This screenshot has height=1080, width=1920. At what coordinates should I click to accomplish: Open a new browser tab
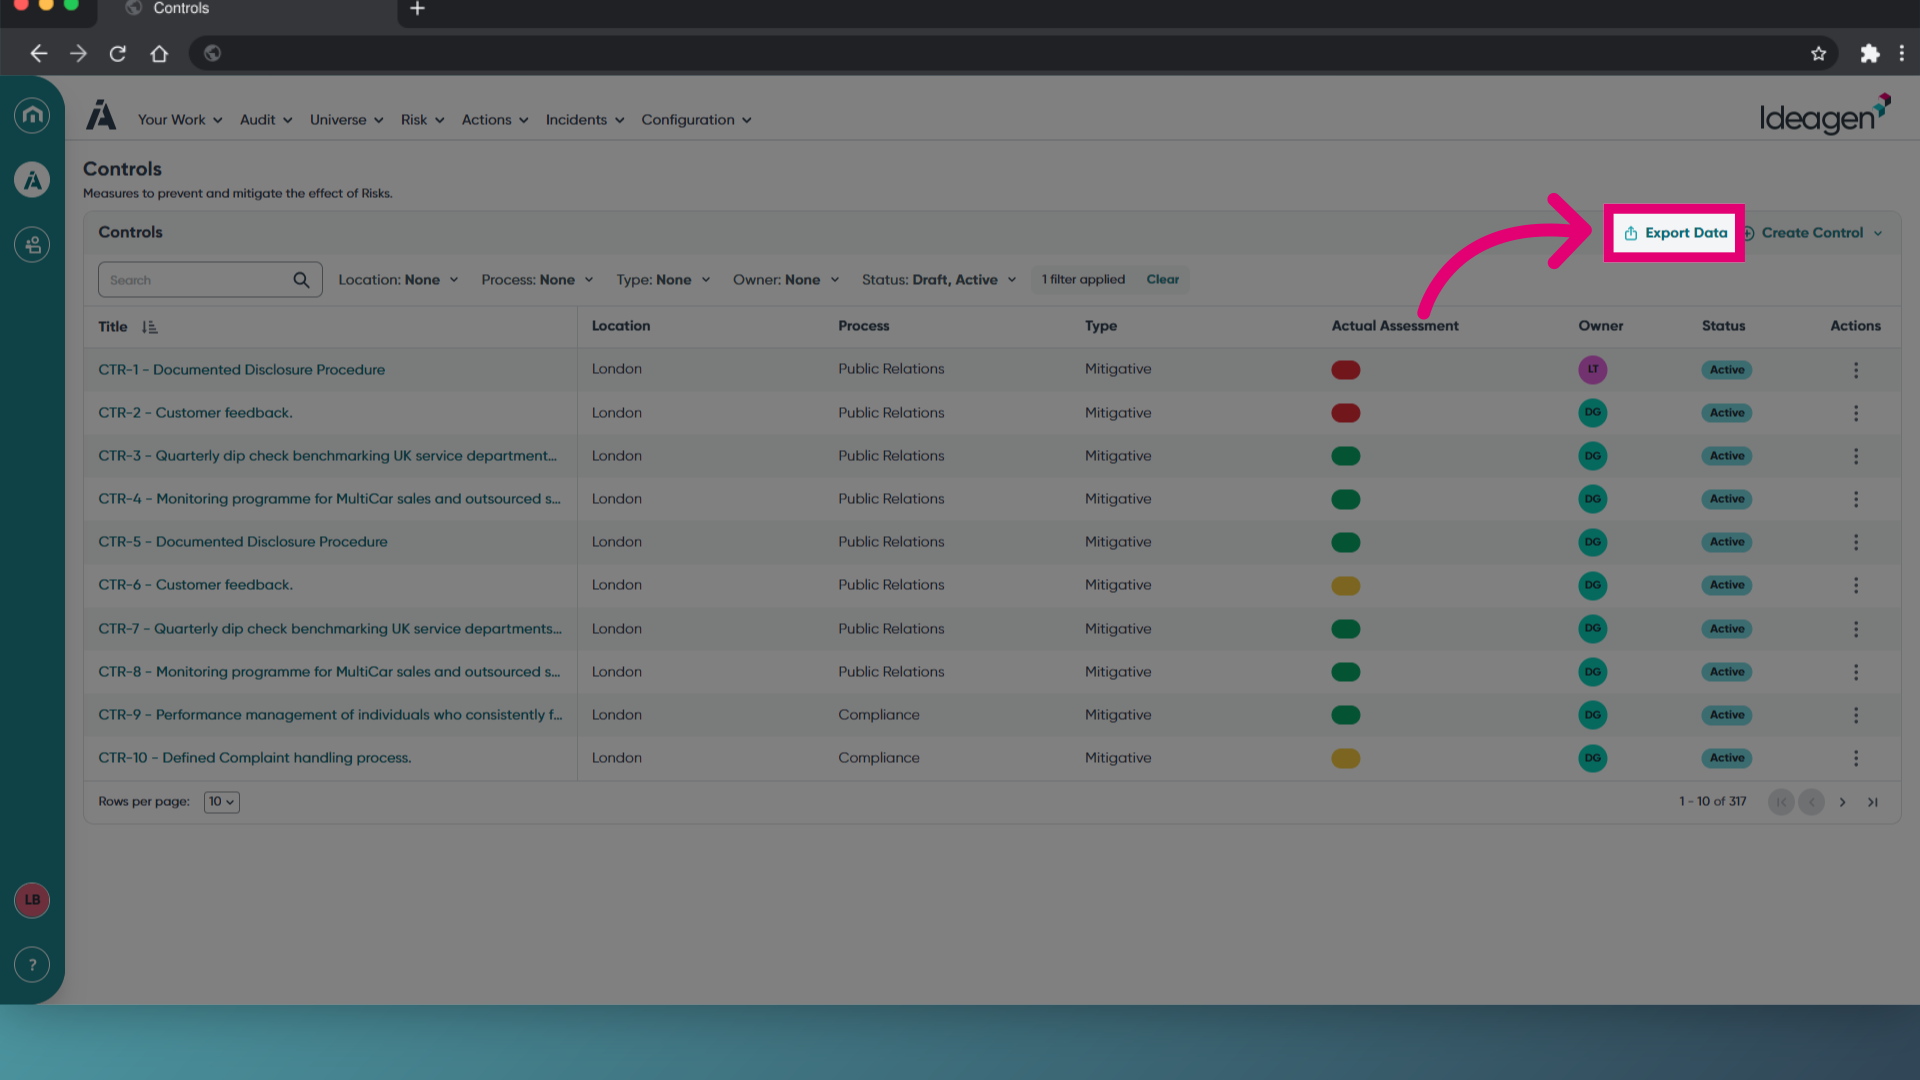click(418, 9)
